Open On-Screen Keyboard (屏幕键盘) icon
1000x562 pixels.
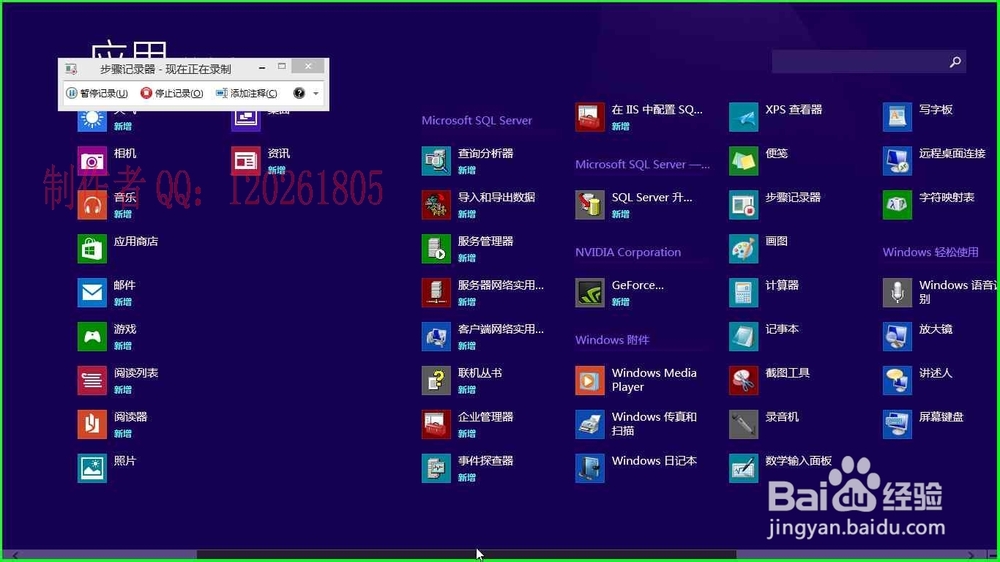click(x=897, y=425)
